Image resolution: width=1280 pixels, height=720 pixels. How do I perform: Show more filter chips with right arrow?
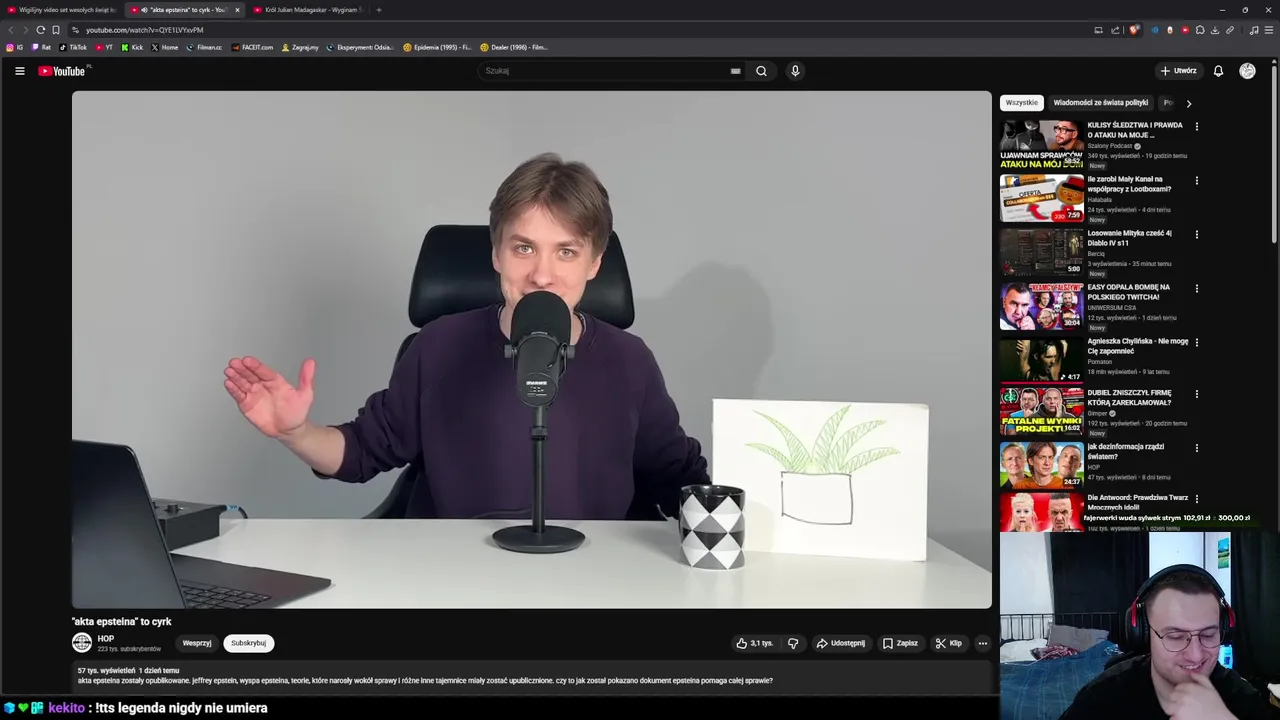pyautogui.click(x=1188, y=103)
